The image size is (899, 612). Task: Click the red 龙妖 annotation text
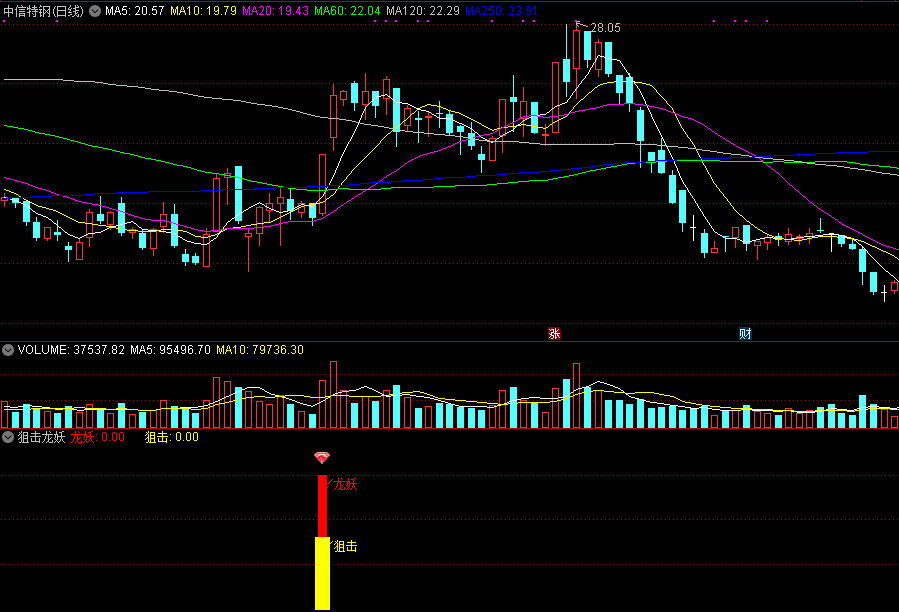[345, 485]
